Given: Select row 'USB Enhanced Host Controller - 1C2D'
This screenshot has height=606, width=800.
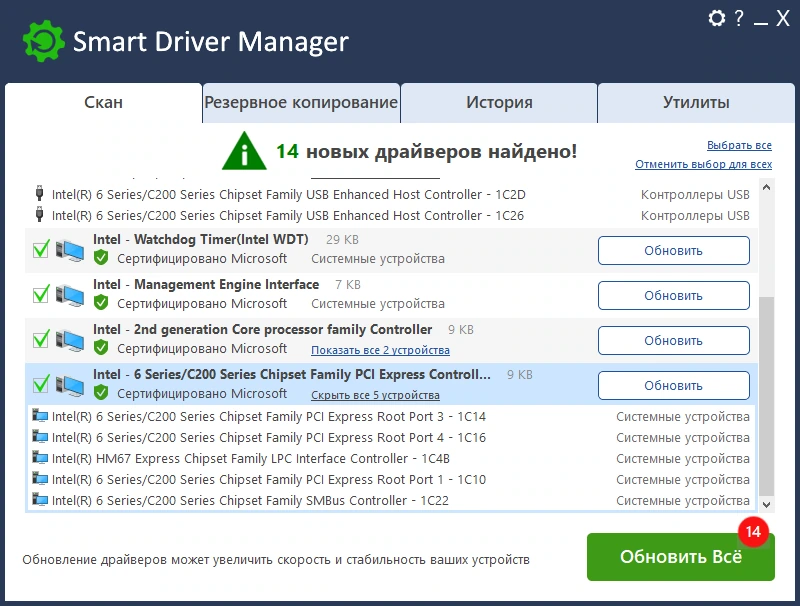Looking at the screenshot, I should (x=391, y=194).
